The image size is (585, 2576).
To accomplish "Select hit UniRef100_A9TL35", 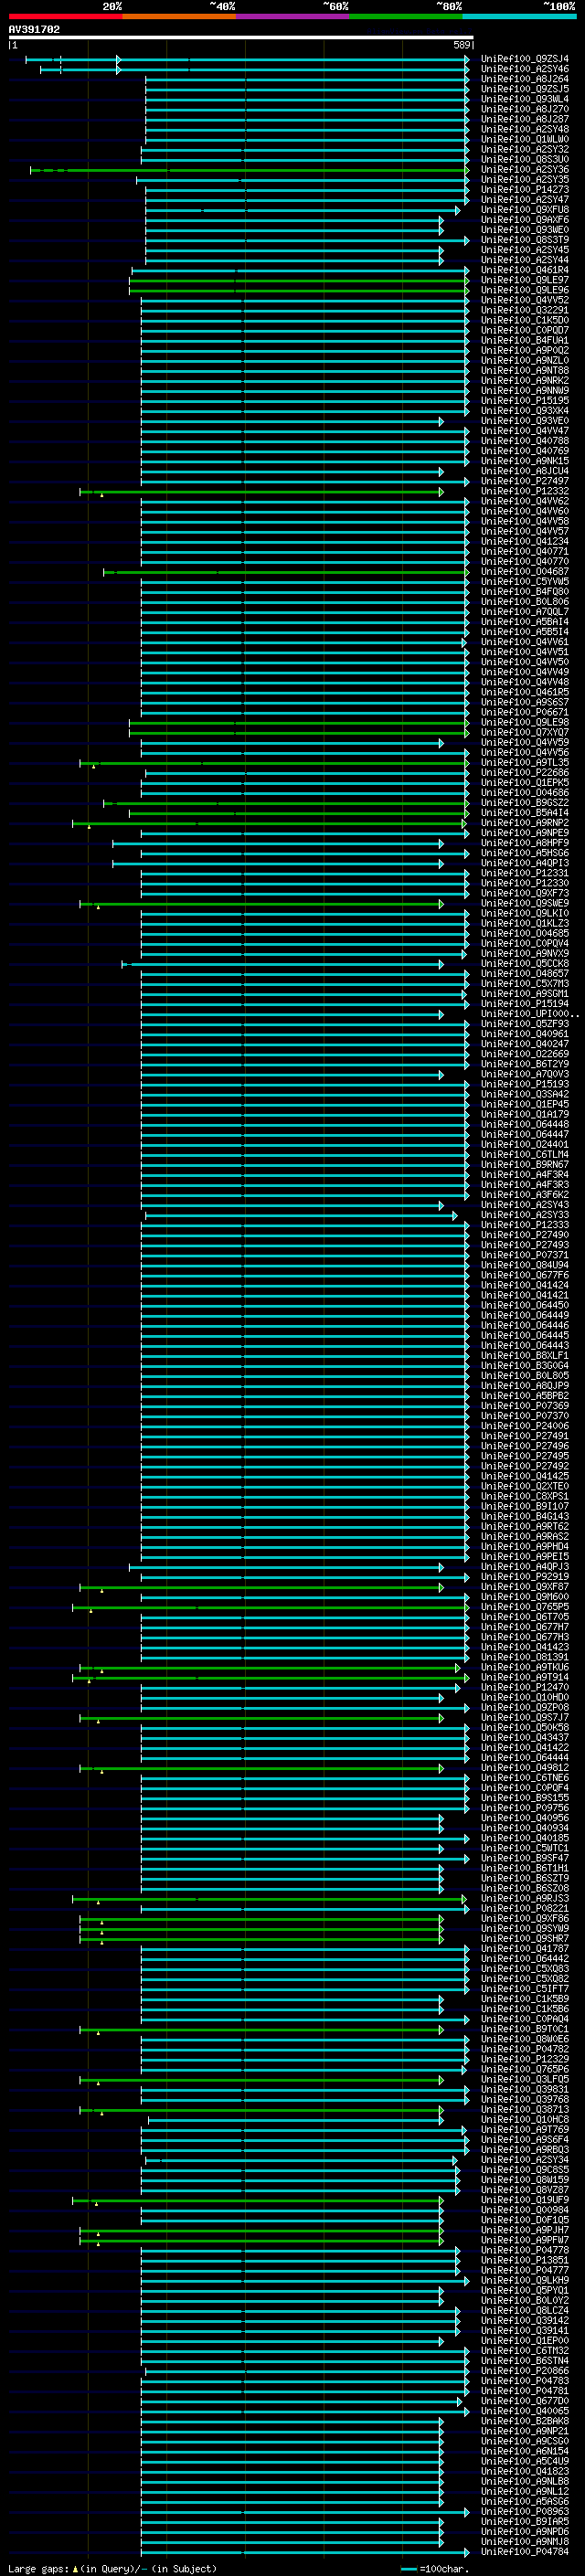I will point(525,763).
